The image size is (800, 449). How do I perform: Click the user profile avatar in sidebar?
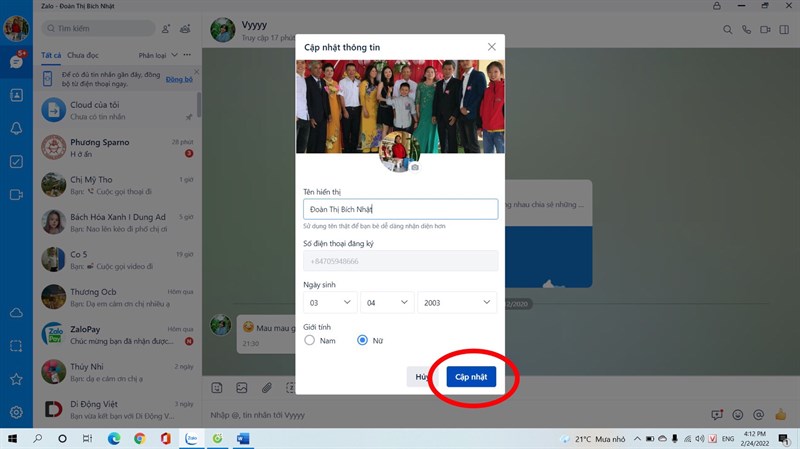point(16,27)
